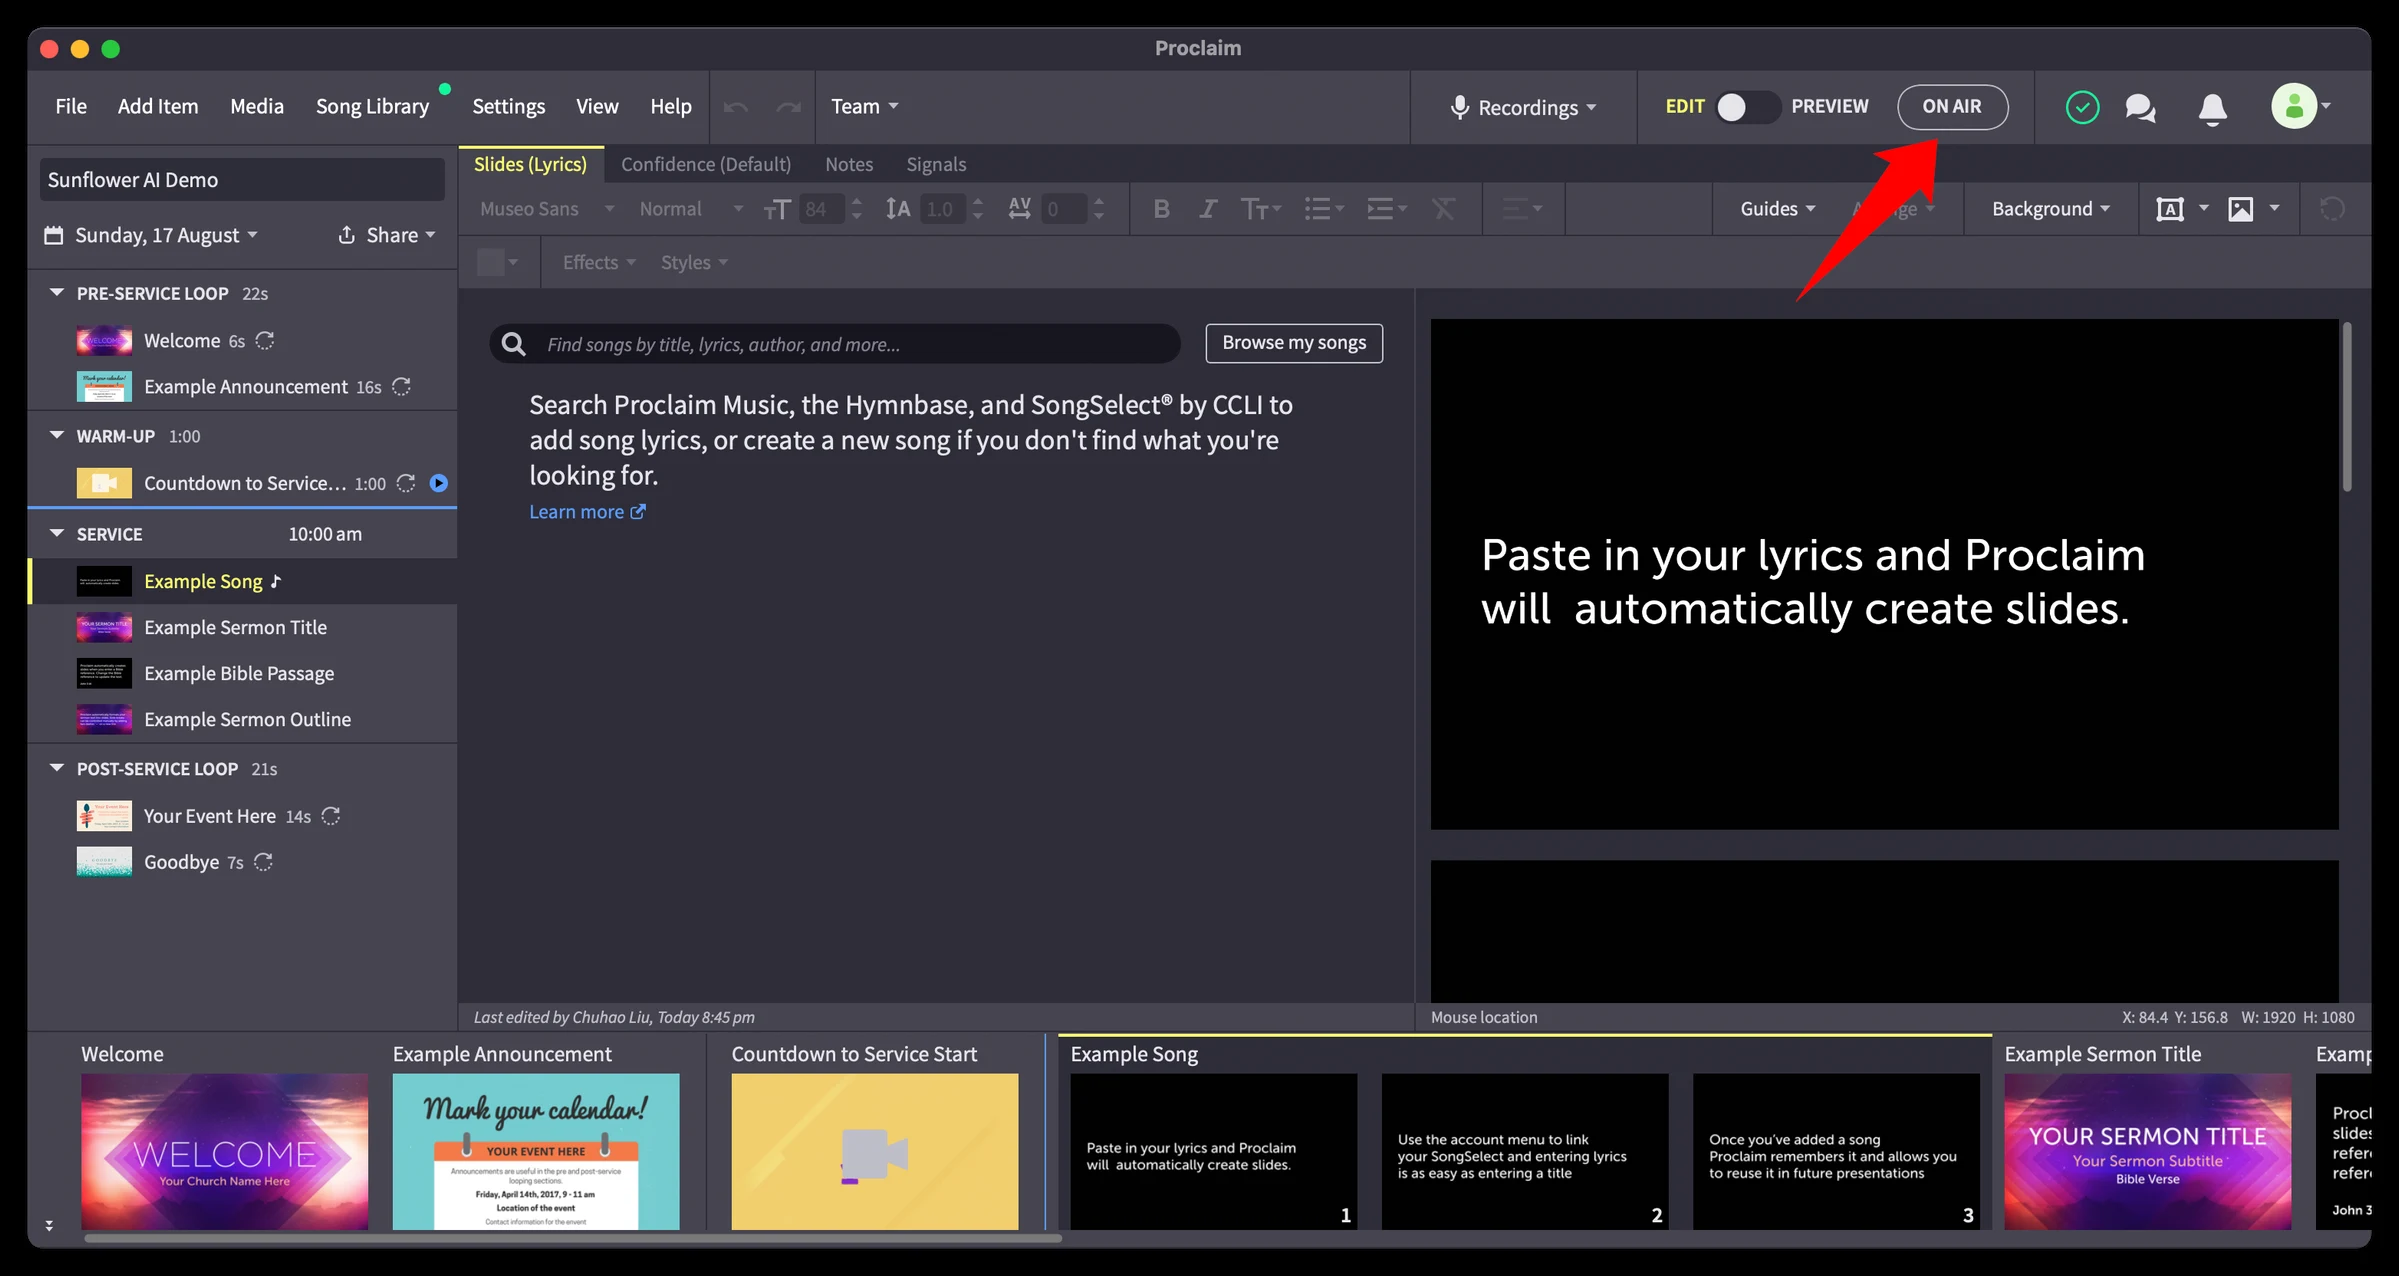
Task: Click the Browse my songs button
Action: click(x=1294, y=343)
